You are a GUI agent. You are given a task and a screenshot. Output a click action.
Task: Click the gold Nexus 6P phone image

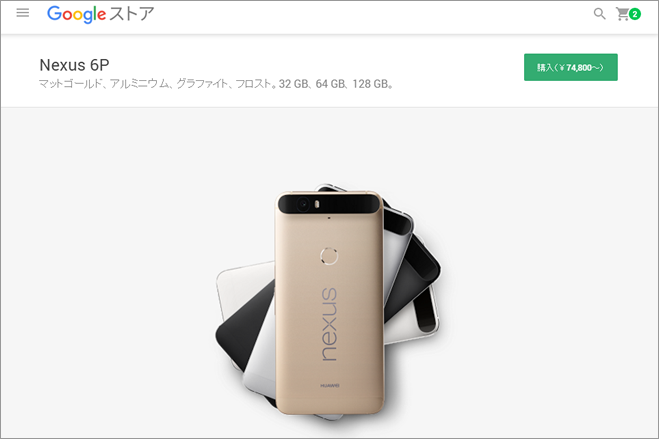click(x=330, y=302)
